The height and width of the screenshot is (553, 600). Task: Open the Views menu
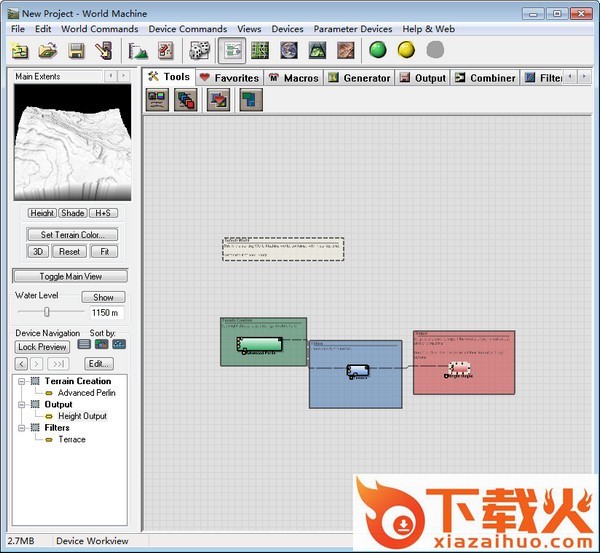tap(249, 29)
